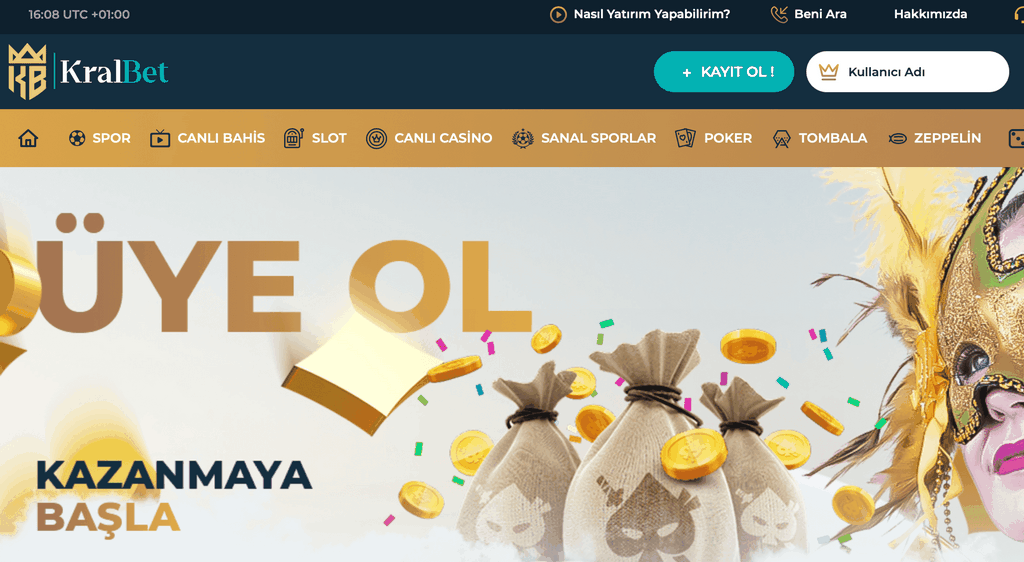Click the home icon in navigation bar

tap(28, 138)
